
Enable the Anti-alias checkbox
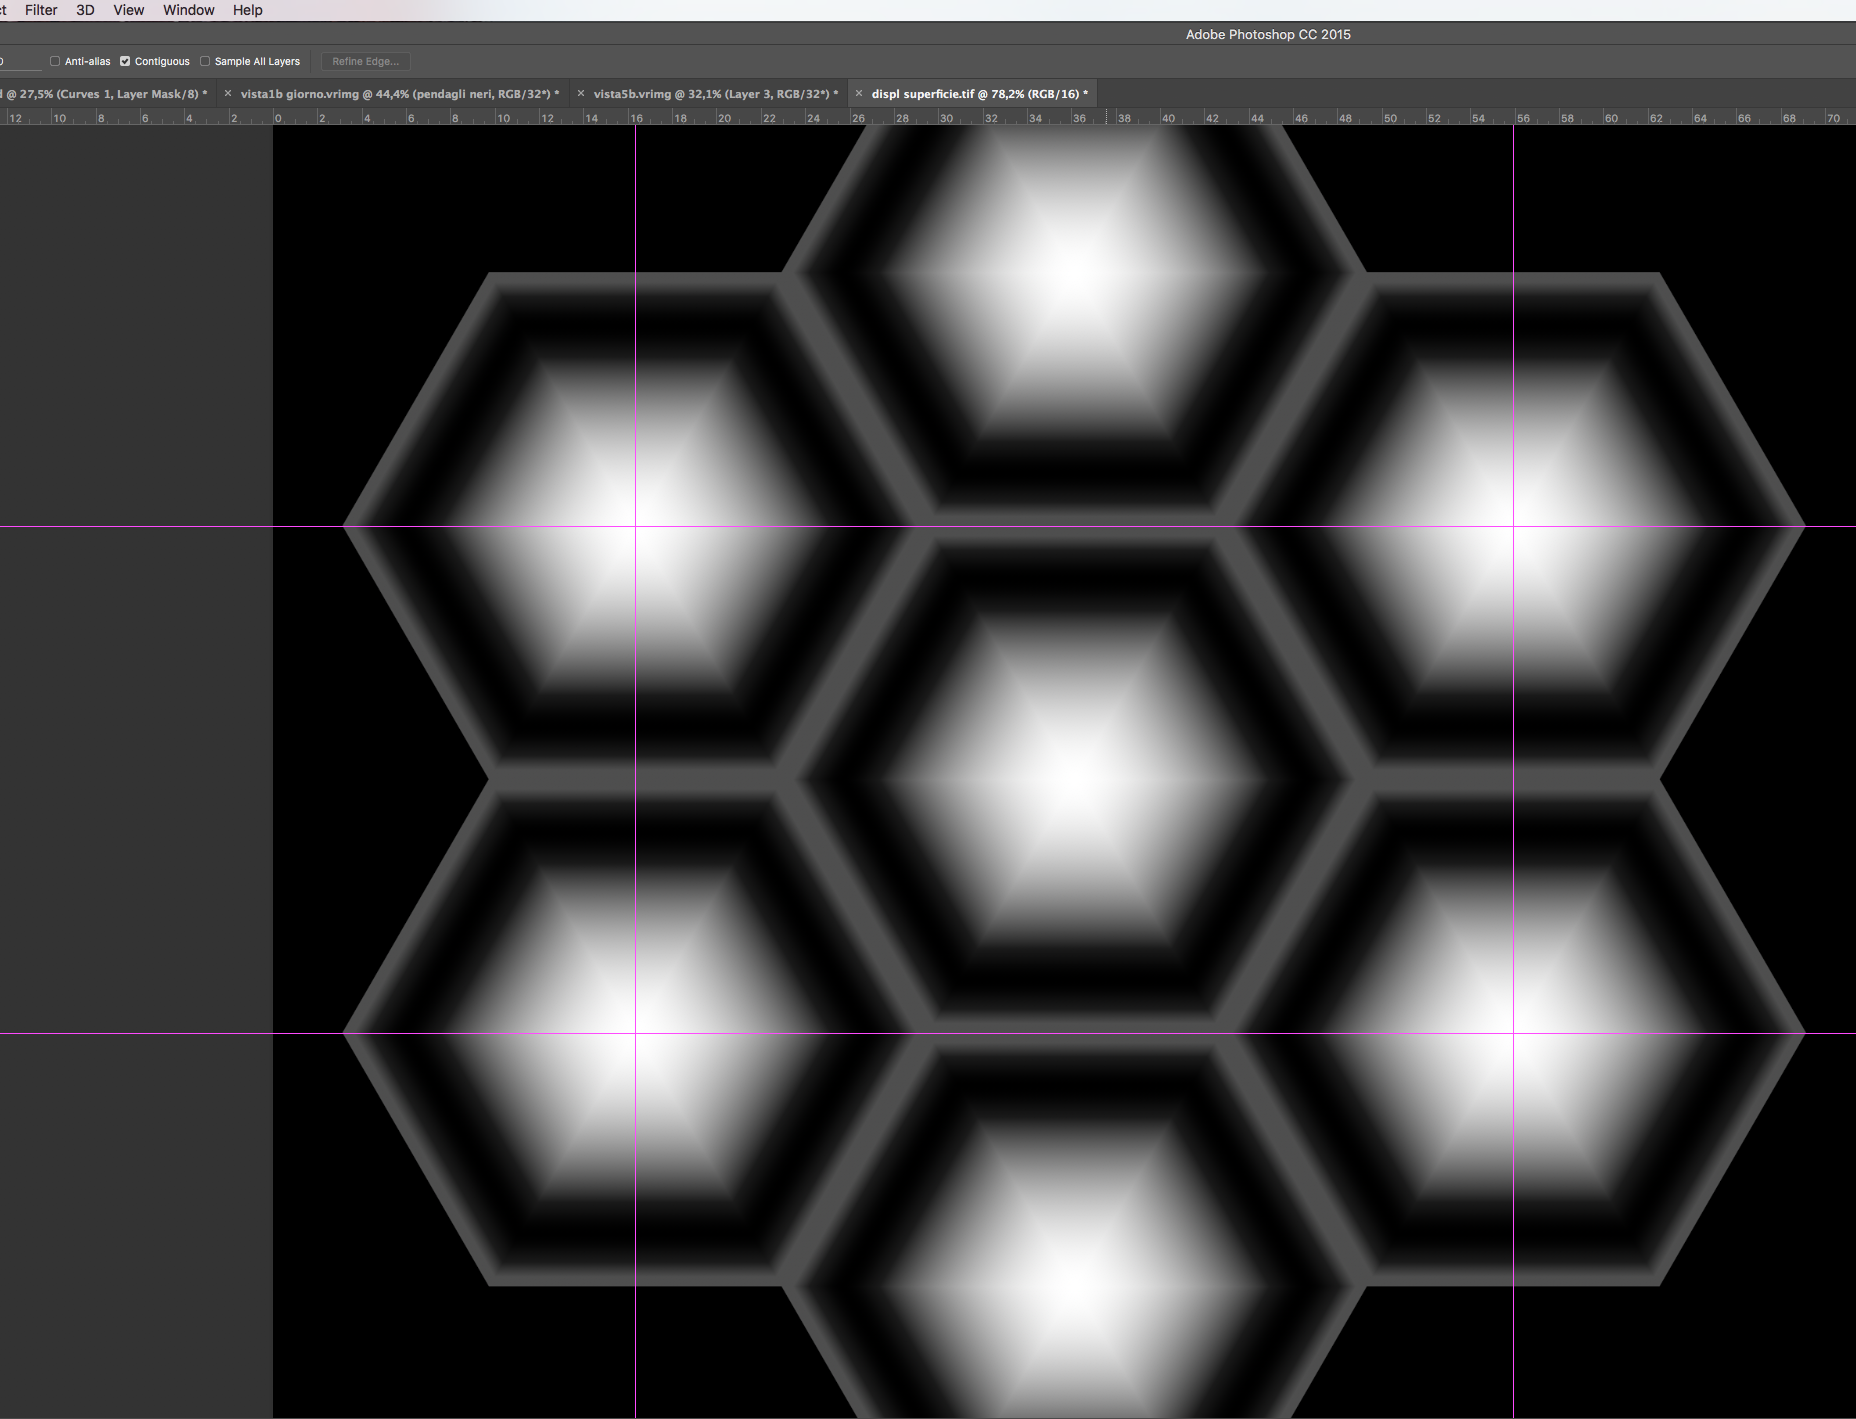click(x=55, y=61)
